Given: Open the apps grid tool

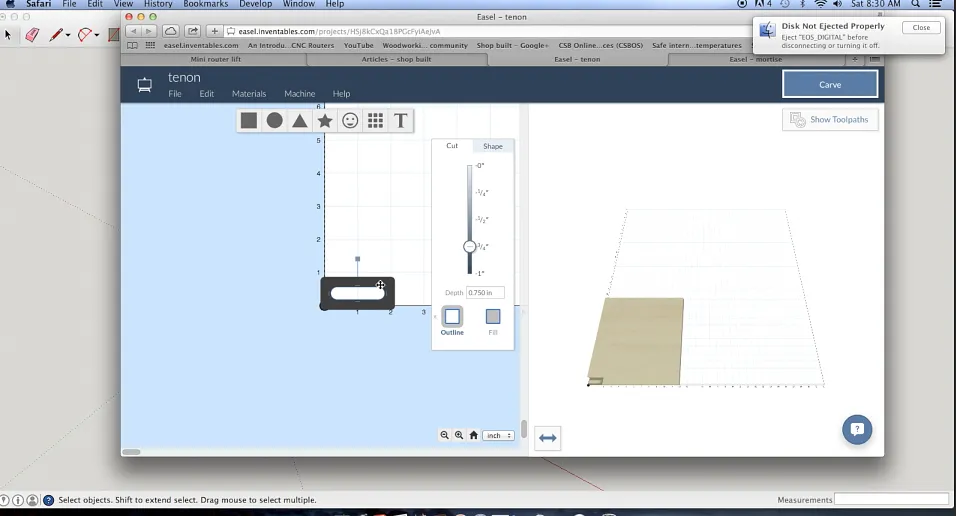Looking at the screenshot, I should pyautogui.click(x=376, y=121).
